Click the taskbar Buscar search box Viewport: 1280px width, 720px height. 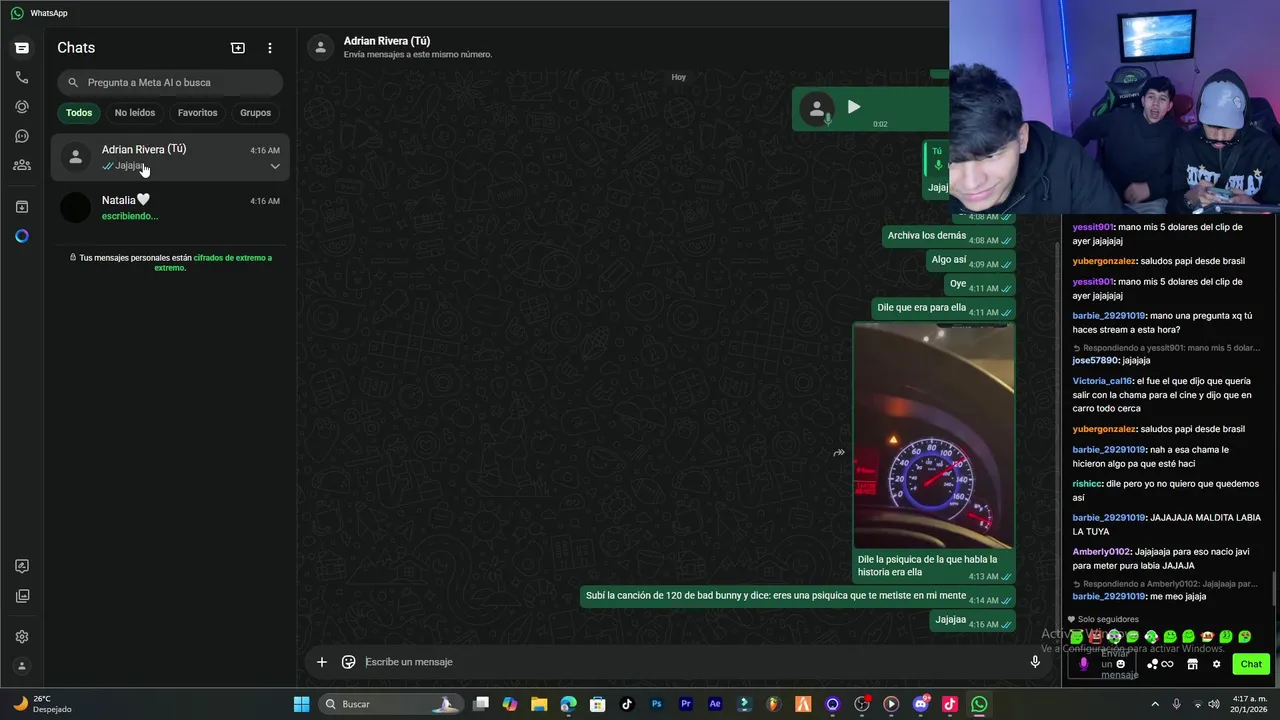tap(391, 704)
